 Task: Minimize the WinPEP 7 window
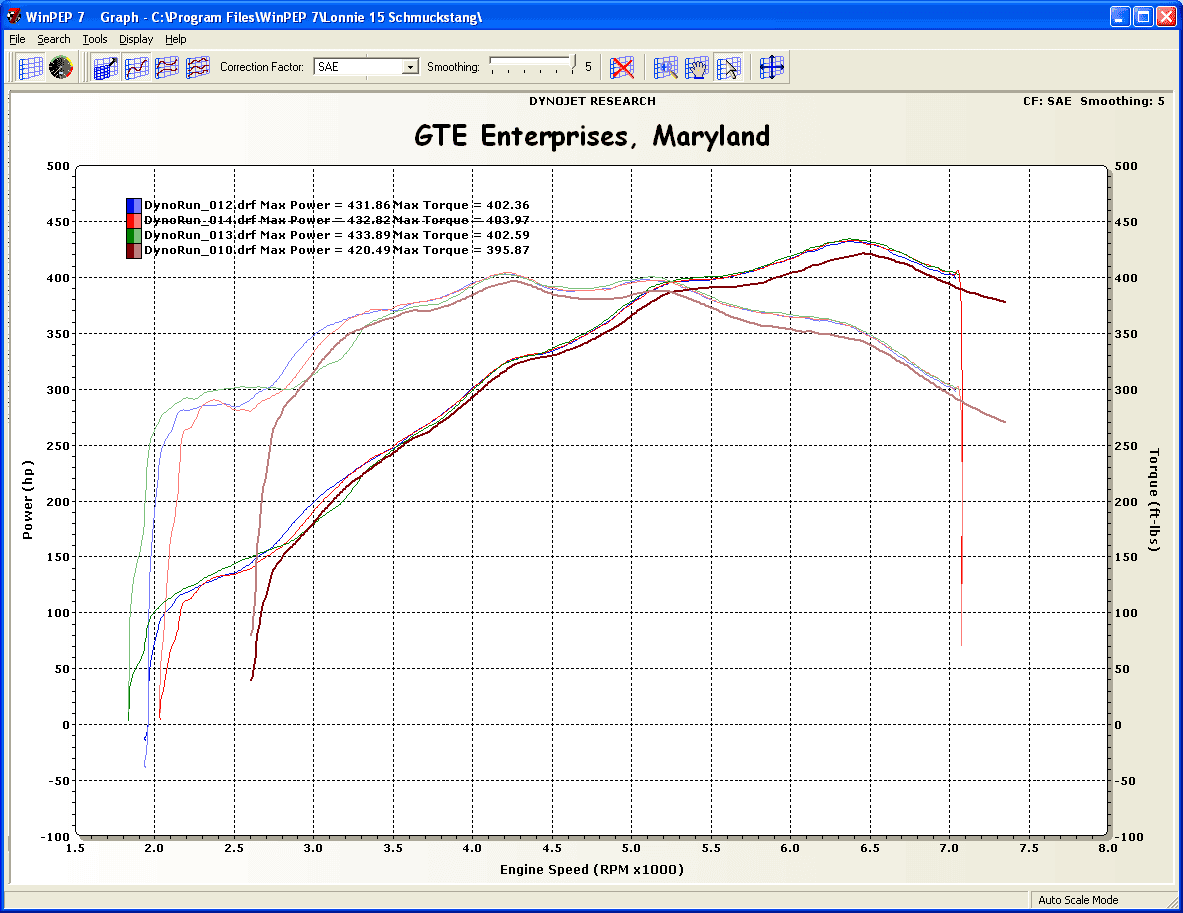1120,17
